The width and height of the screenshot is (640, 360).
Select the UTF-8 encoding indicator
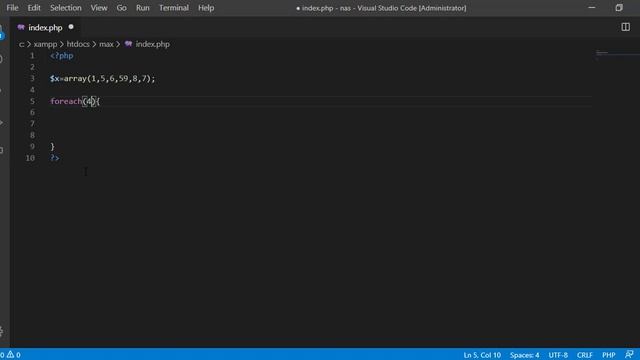click(x=558, y=355)
